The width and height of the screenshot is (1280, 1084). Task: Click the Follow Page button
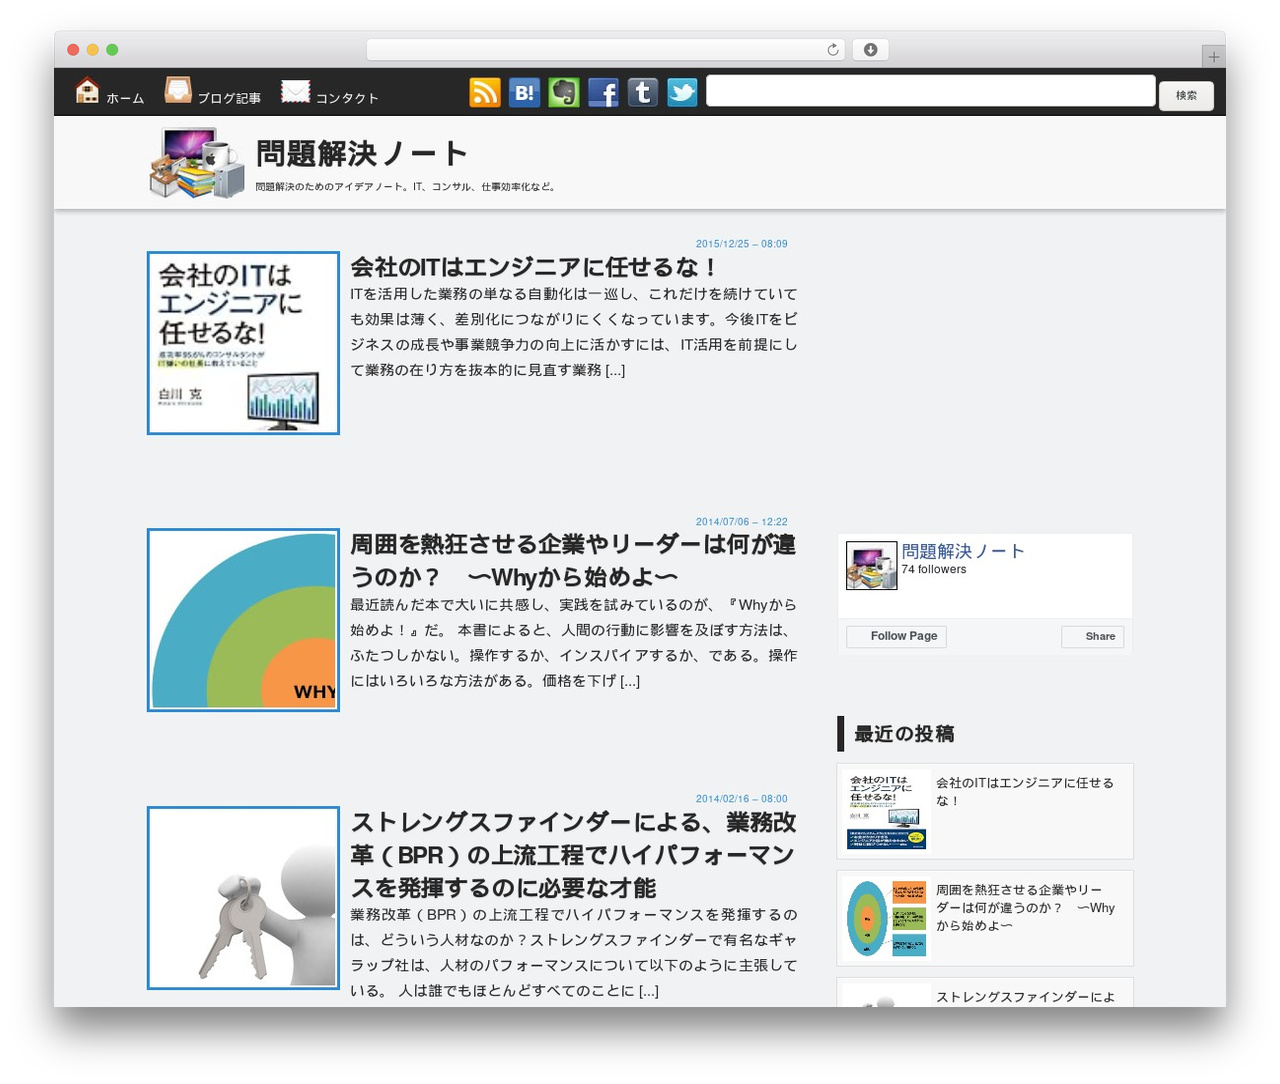pyautogui.click(x=896, y=636)
